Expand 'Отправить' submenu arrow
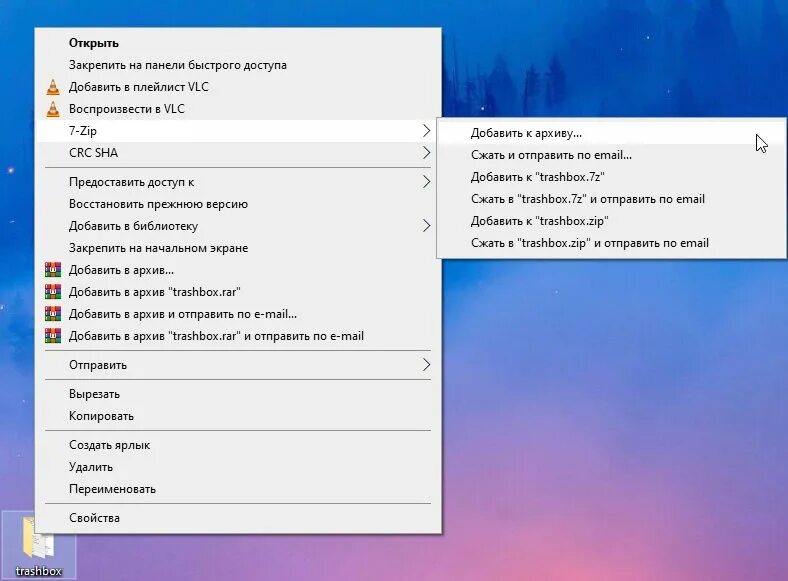The image size is (788, 581). (426, 365)
